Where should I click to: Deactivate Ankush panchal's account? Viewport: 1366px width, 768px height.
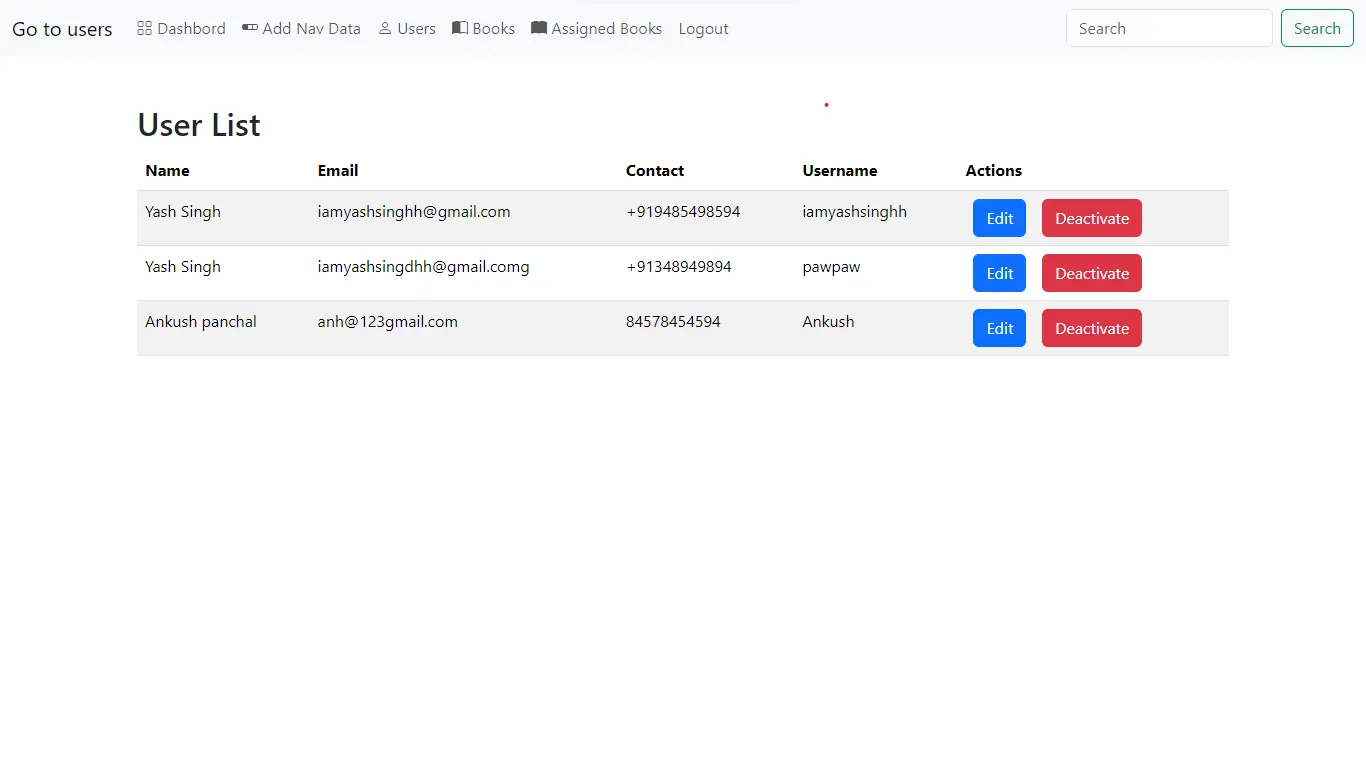(1091, 328)
